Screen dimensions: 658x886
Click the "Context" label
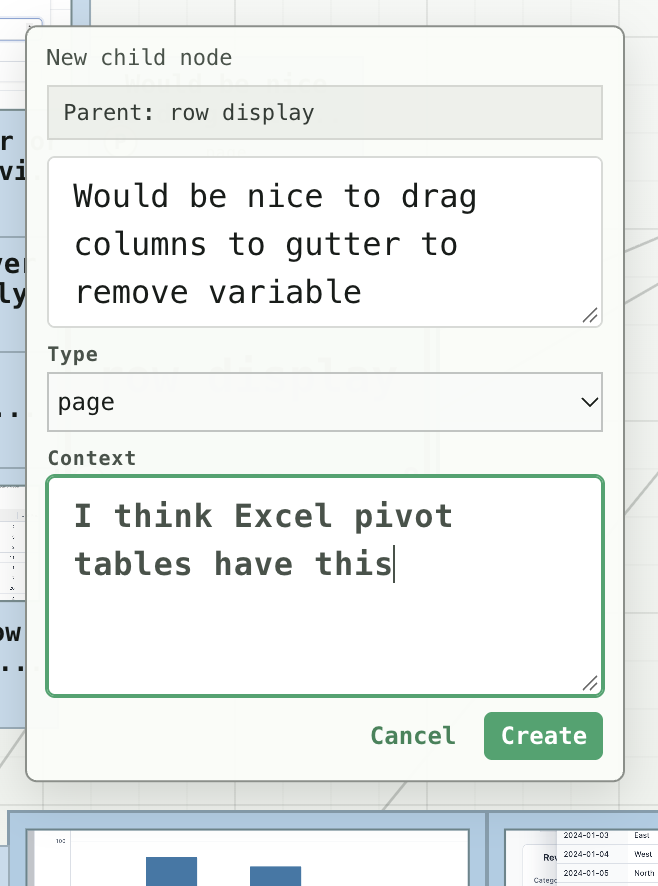coord(92,458)
